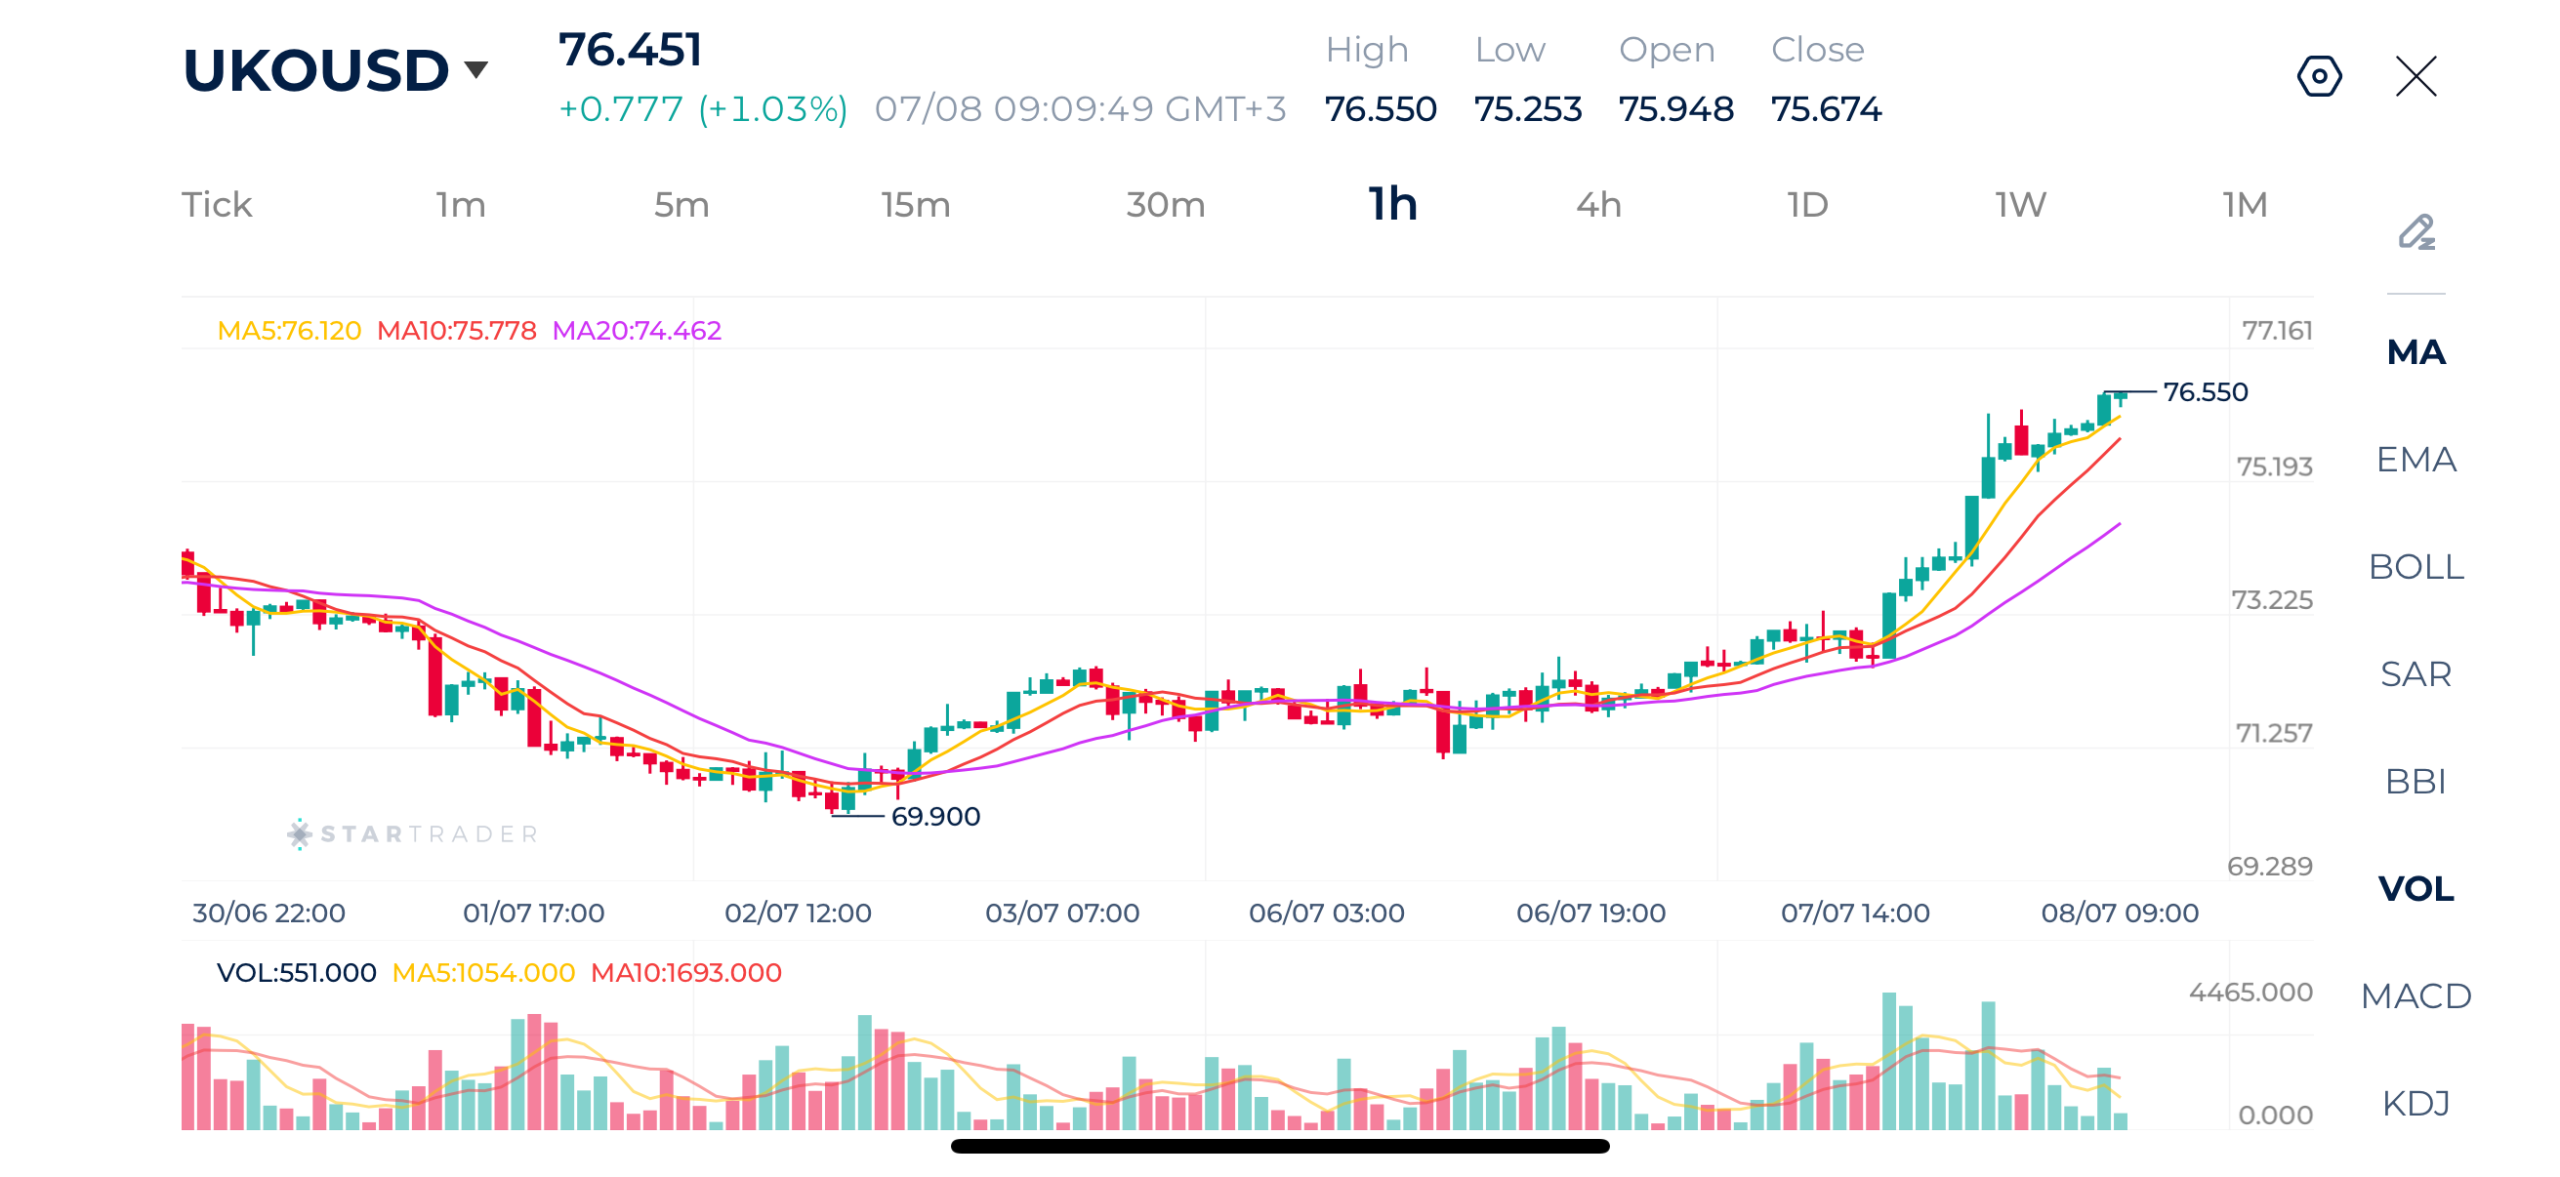
Task: Close the chart with X icon
Action: point(2415,76)
